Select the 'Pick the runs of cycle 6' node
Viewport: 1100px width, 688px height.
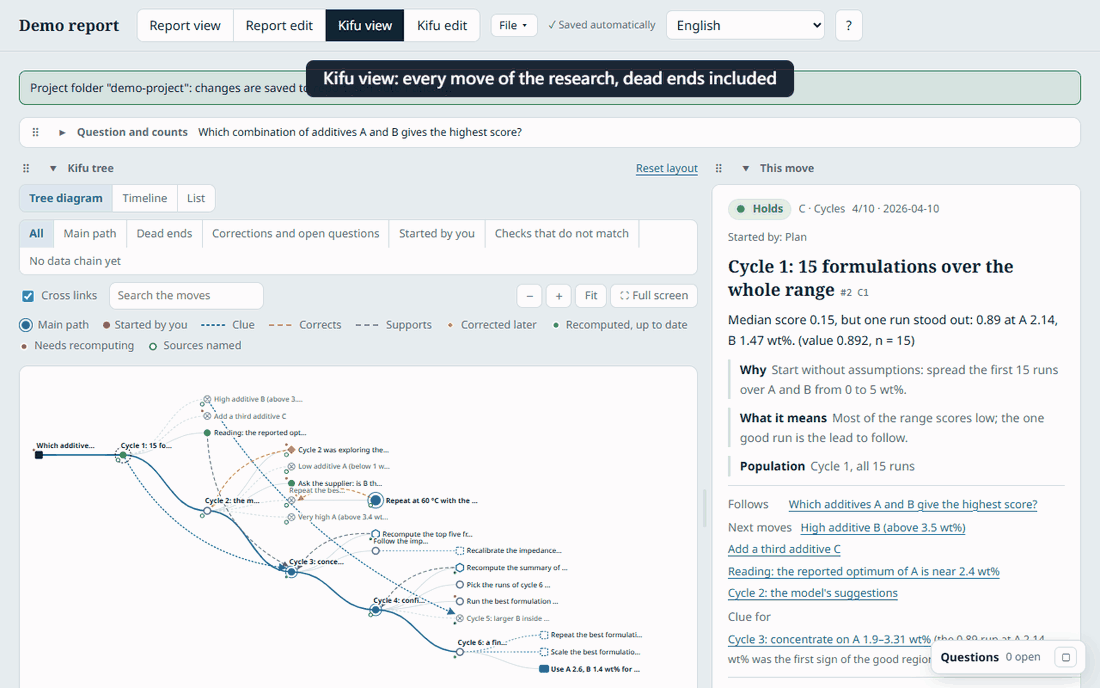click(460, 584)
